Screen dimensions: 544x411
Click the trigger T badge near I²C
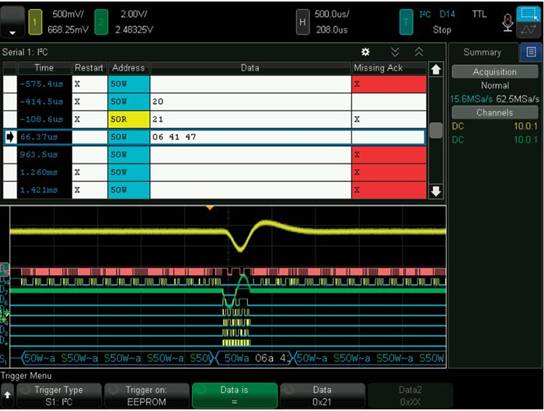[x=406, y=22]
